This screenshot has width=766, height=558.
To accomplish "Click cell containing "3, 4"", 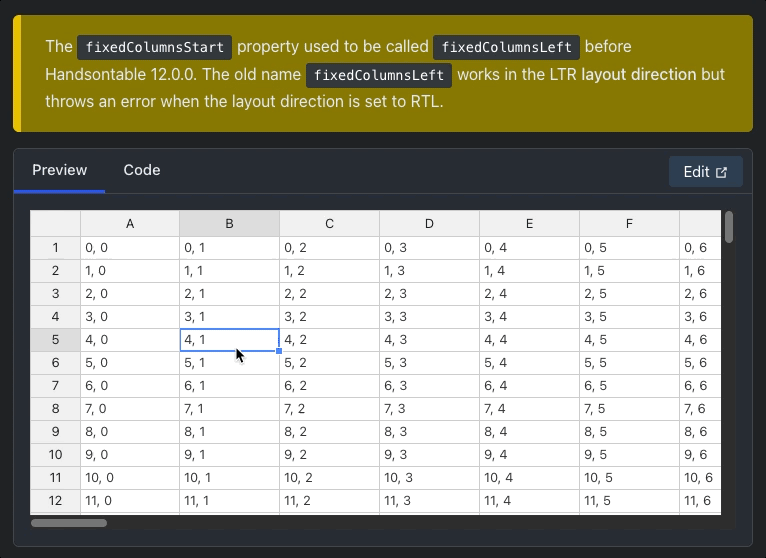I will click(530, 317).
